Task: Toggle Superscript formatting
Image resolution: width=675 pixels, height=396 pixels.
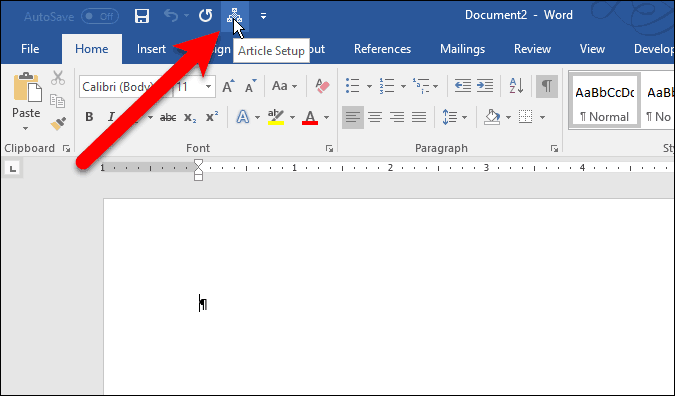Action: coord(212,117)
